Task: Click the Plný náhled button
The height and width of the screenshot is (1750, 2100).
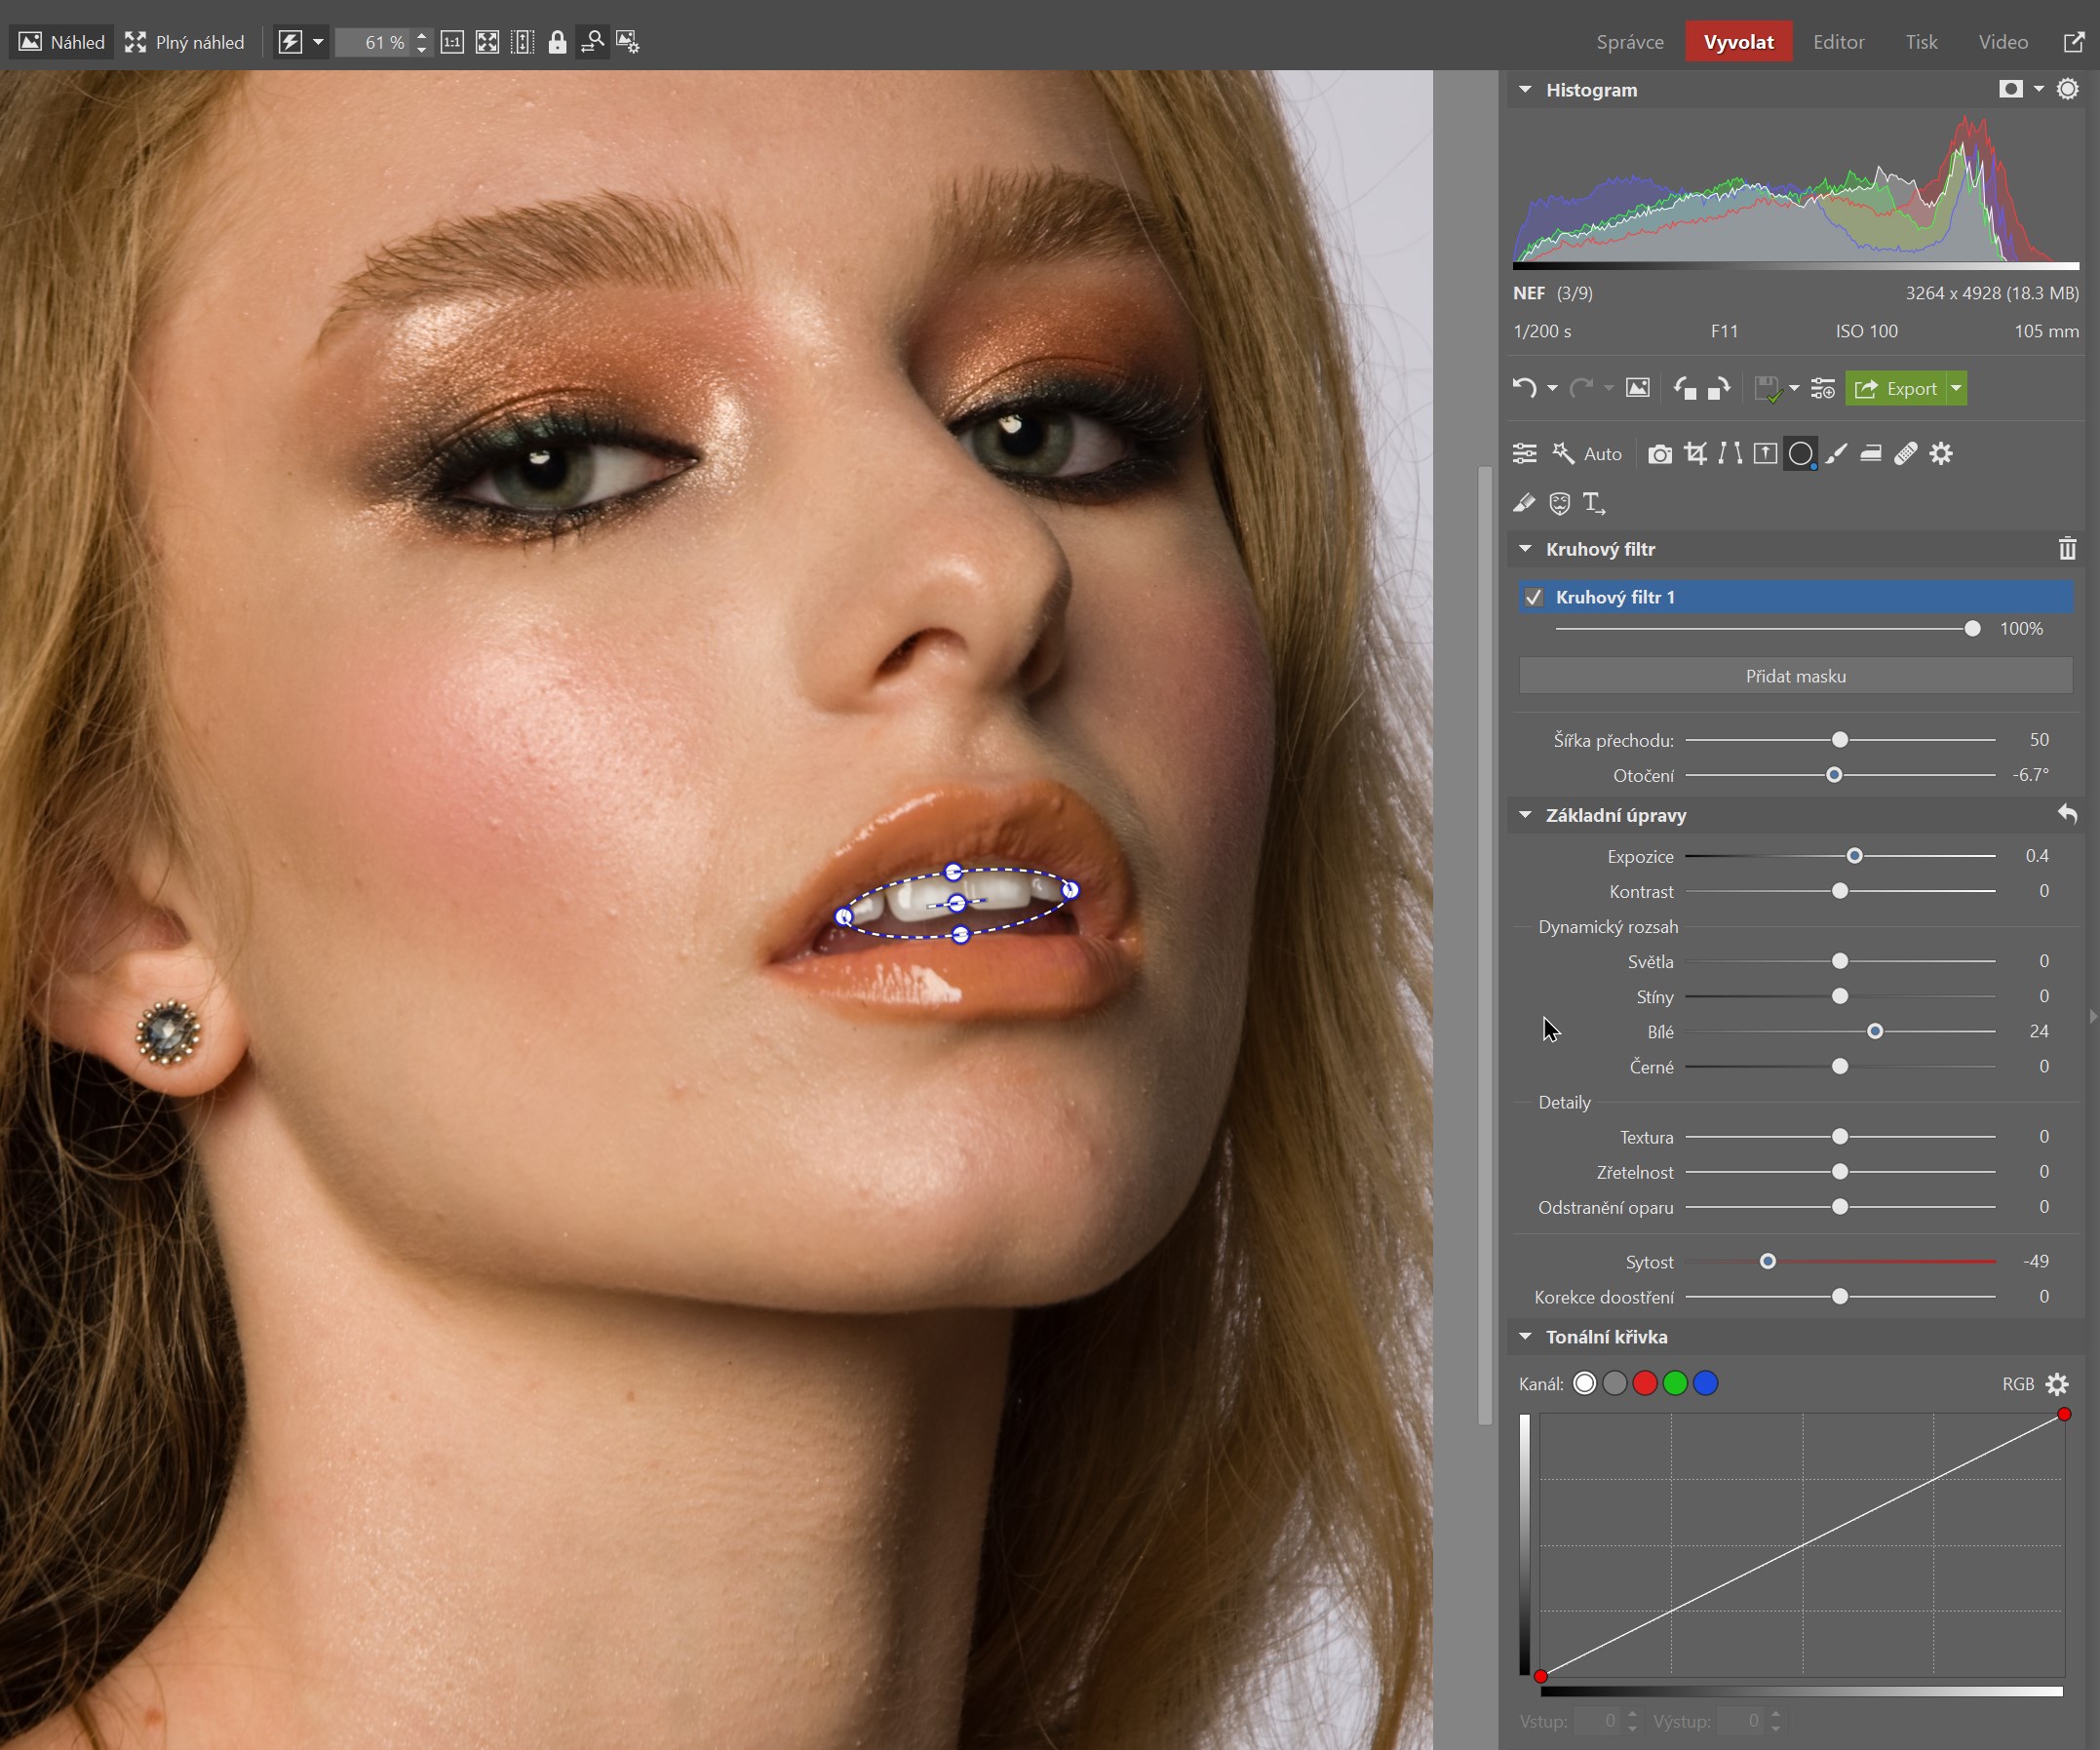Action: tap(185, 42)
